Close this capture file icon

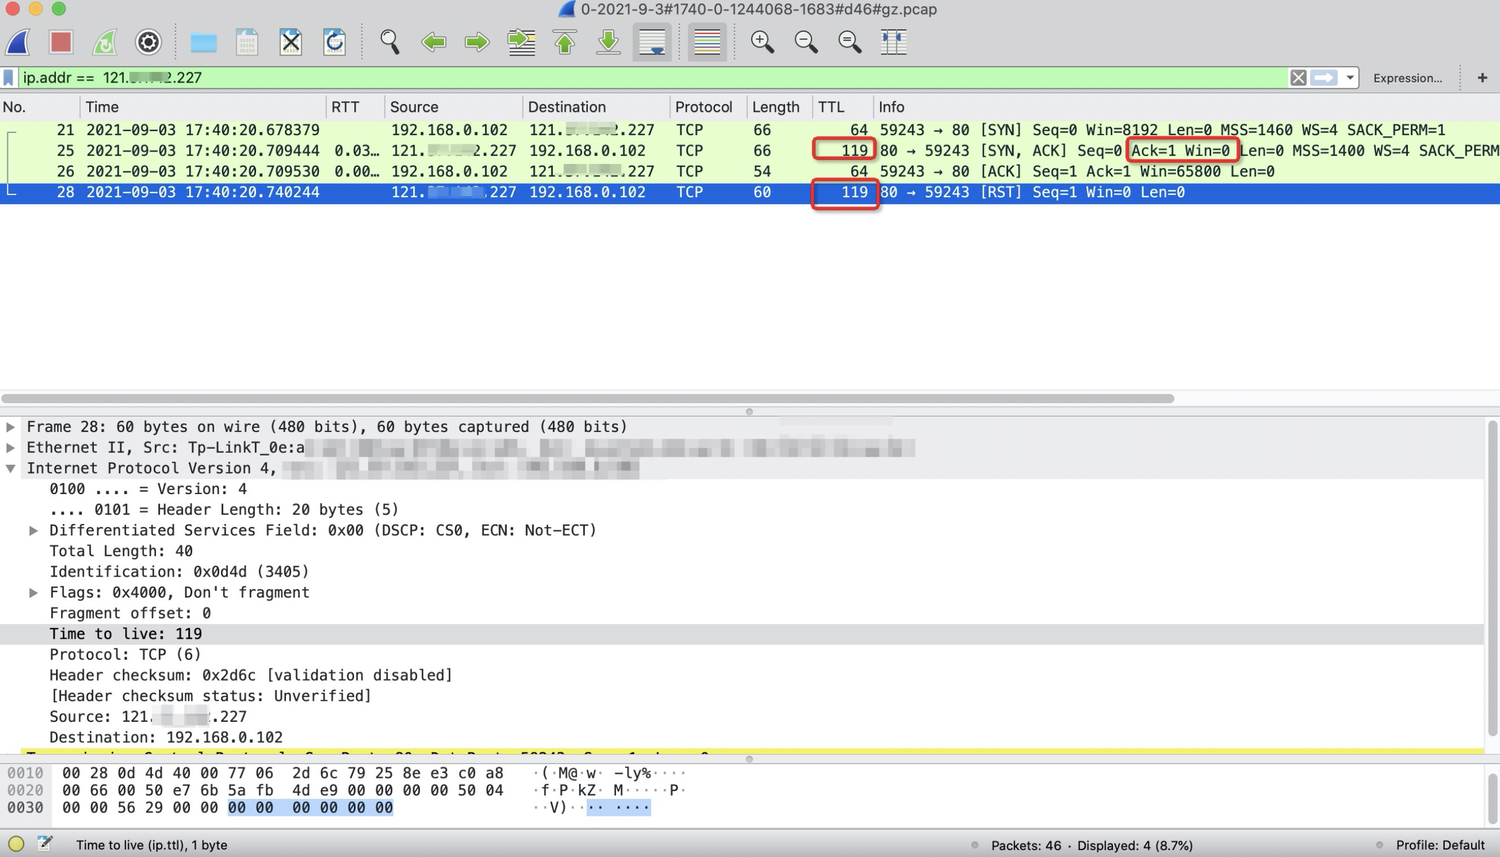click(291, 42)
